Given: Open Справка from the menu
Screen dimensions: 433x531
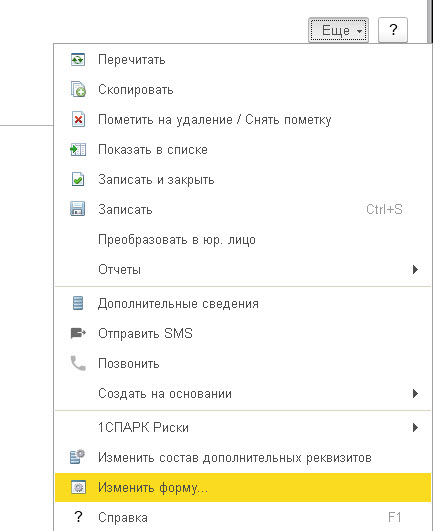Looking at the screenshot, I should 243,517.
